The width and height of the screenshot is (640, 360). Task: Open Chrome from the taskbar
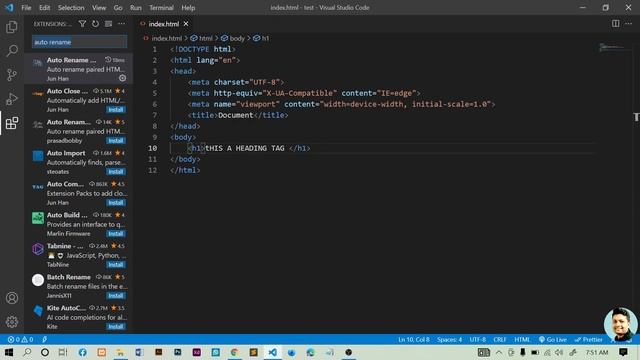click(x=234, y=352)
